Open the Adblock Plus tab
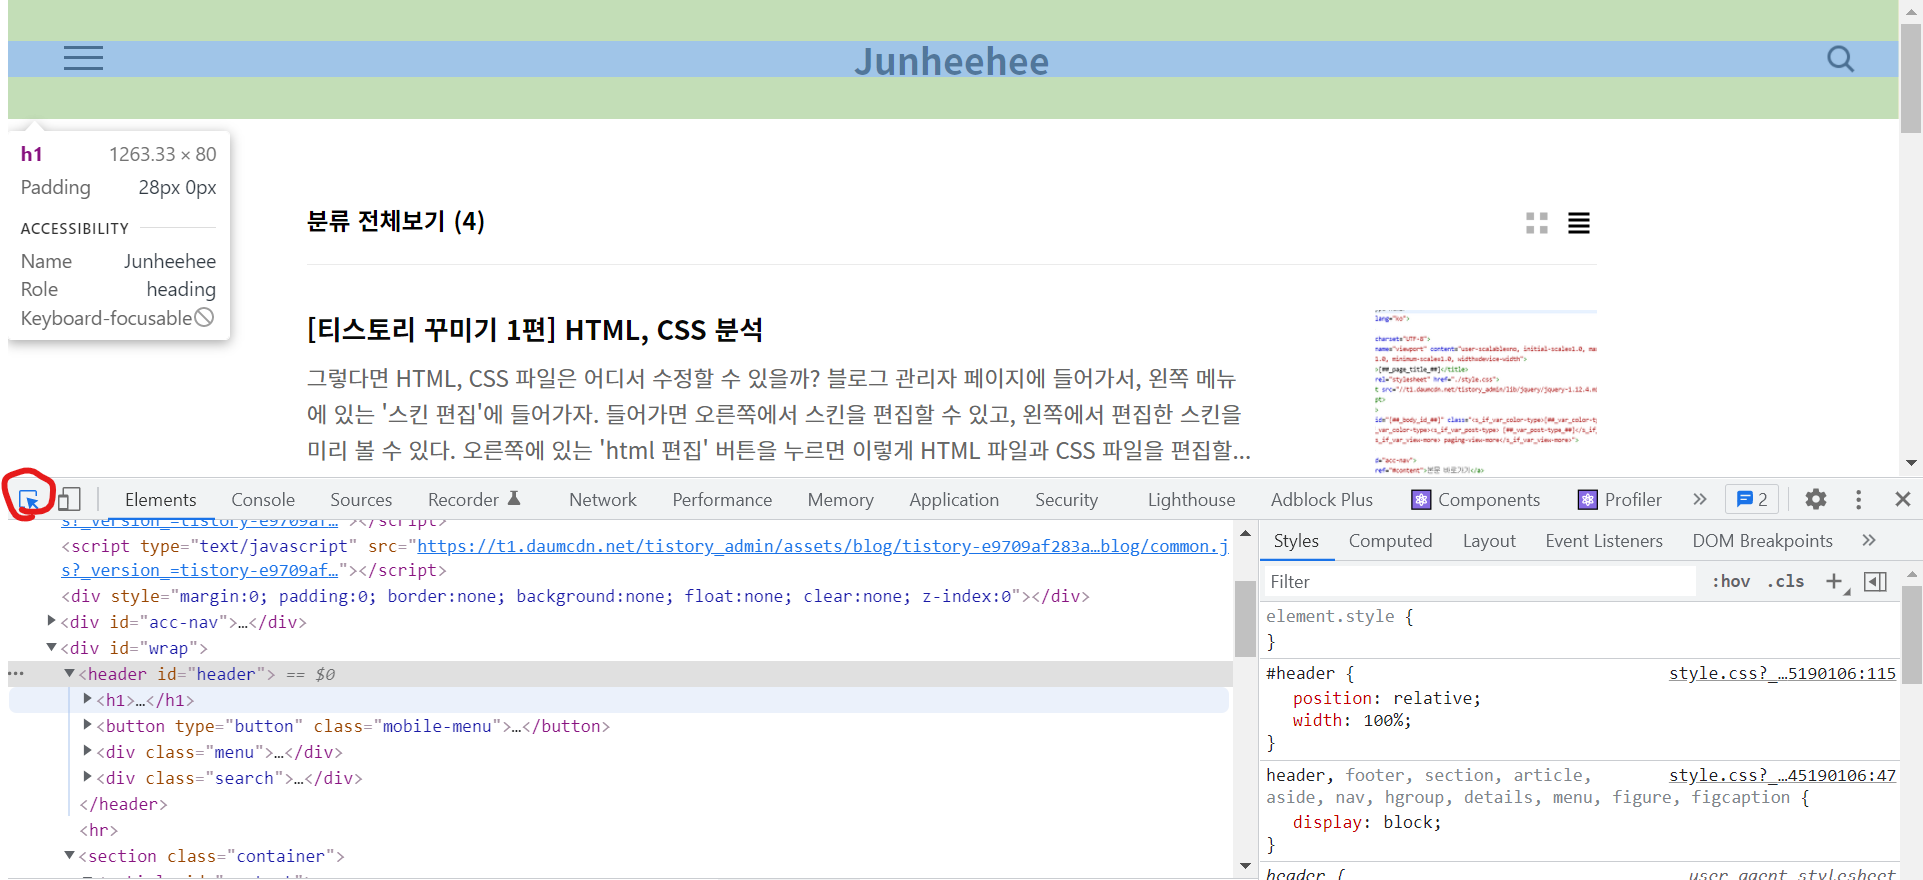This screenshot has width=1923, height=880. (x=1322, y=499)
